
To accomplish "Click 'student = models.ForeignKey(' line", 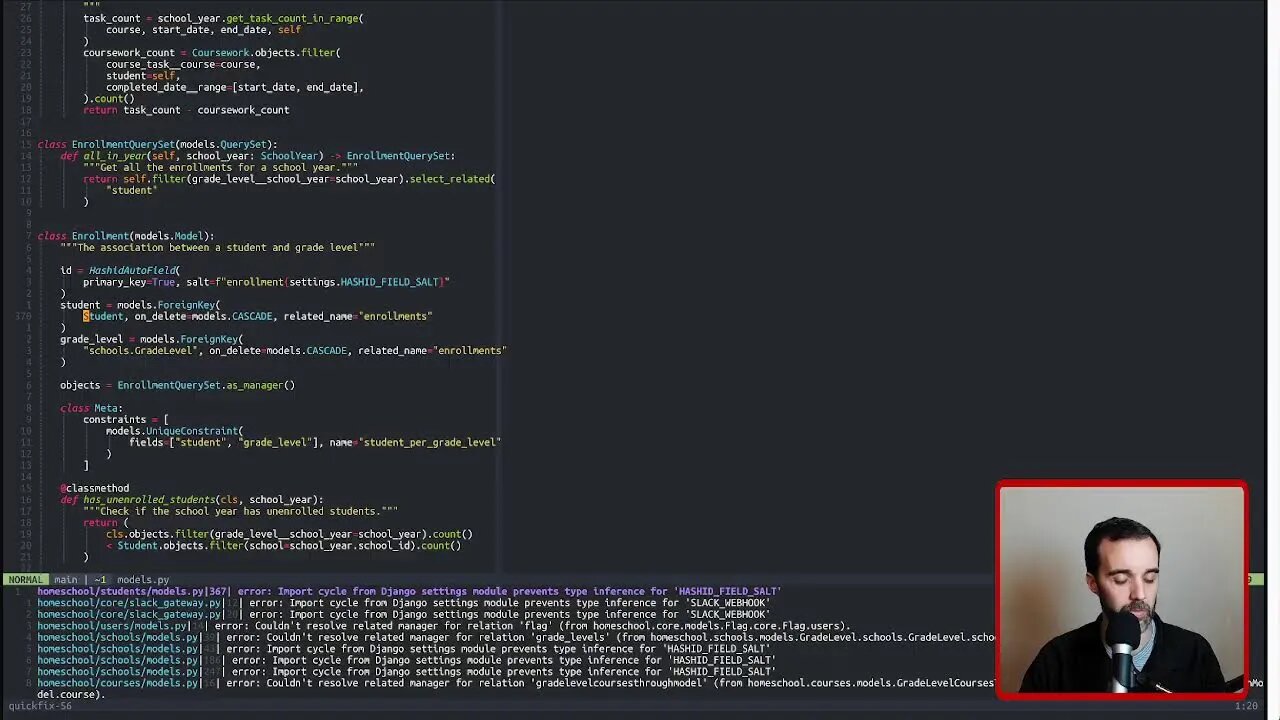I will (x=140, y=305).
